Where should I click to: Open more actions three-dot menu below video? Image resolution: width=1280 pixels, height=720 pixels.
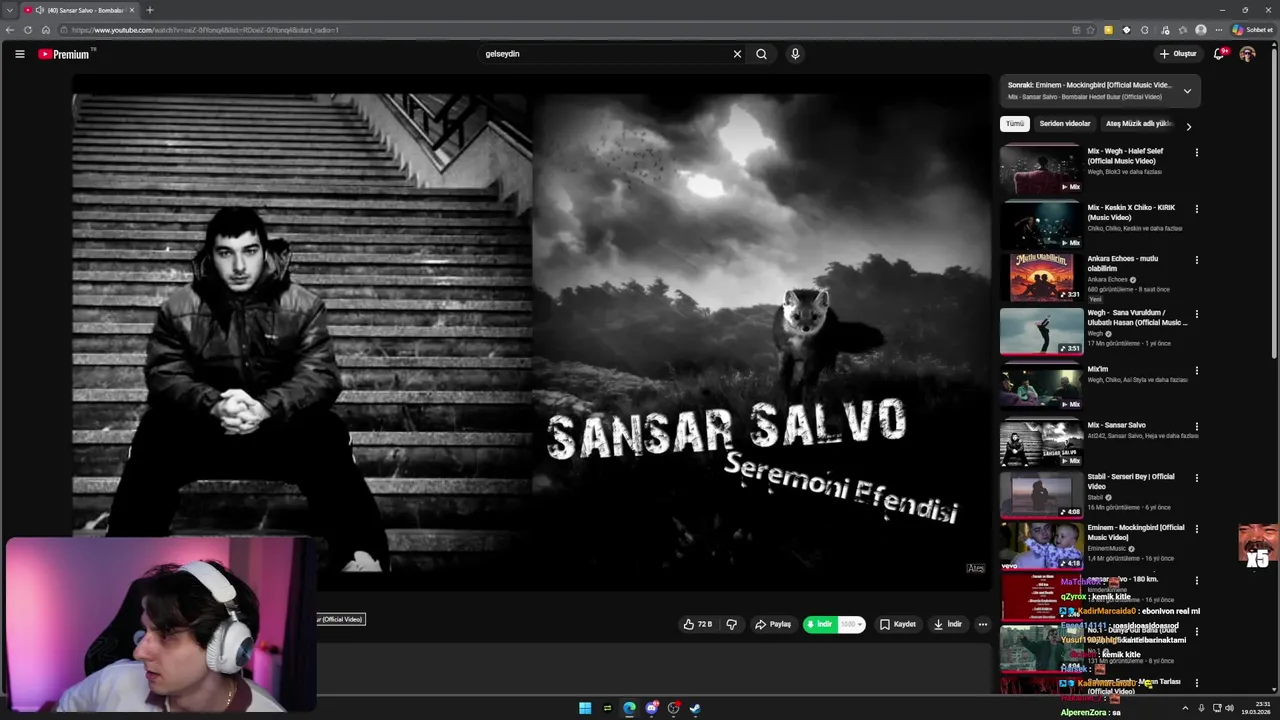(x=982, y=624)
